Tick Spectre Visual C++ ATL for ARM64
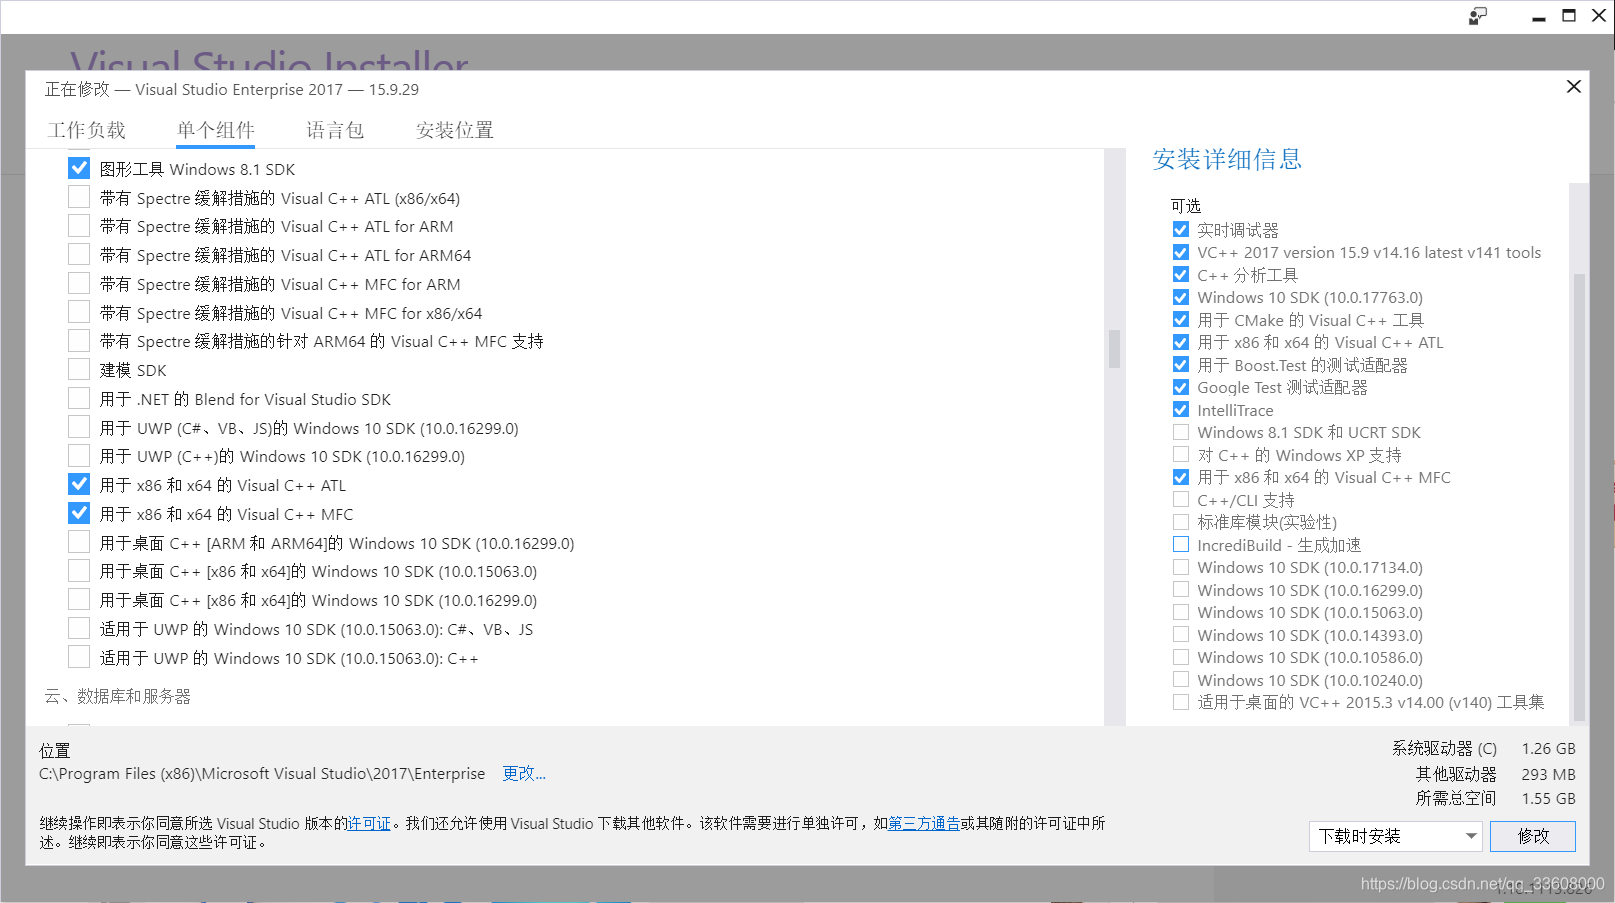Image resolution: width=1615 pixels, height=903 pixels. pos(79,254)
